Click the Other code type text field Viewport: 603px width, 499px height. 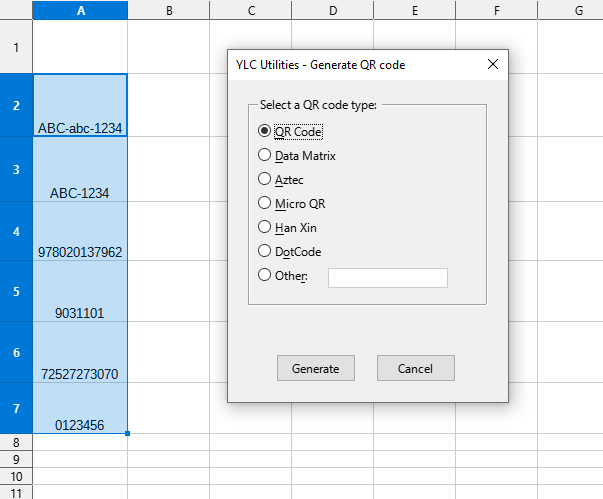click(x=387, y=278)
